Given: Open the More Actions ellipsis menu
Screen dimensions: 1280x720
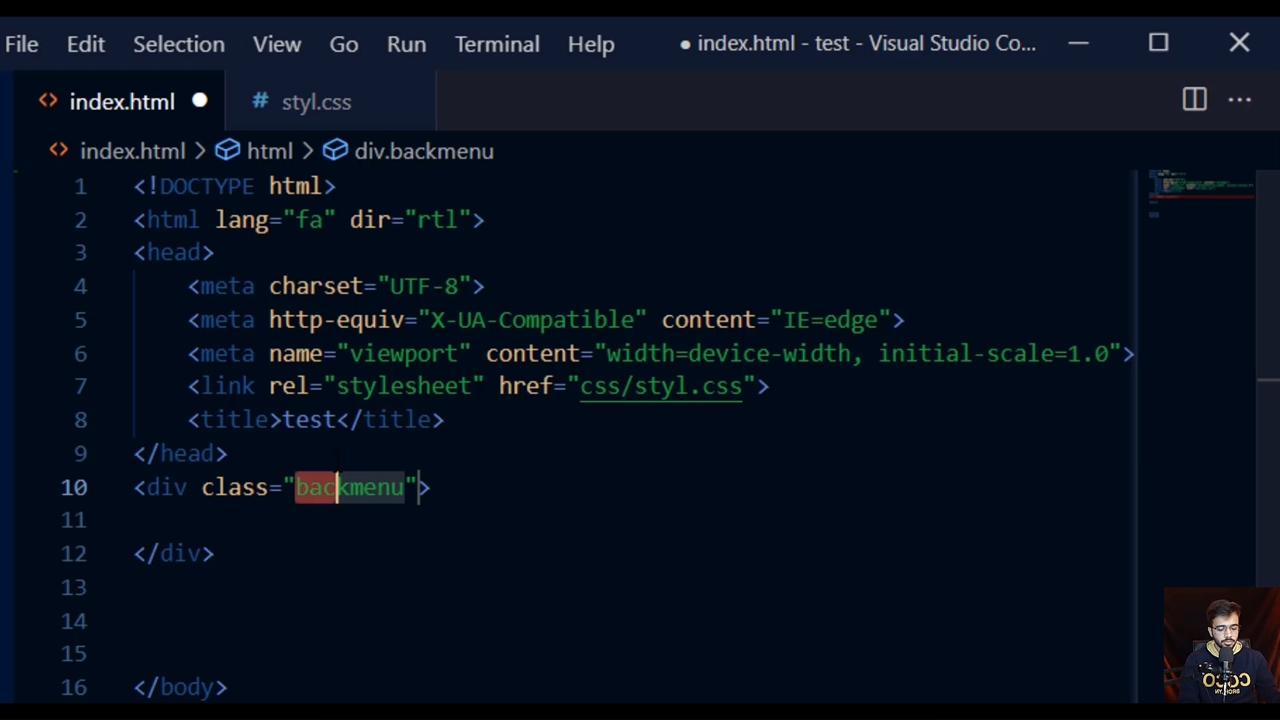Looking at the screenshot, I should click(x=1239, y=100).
